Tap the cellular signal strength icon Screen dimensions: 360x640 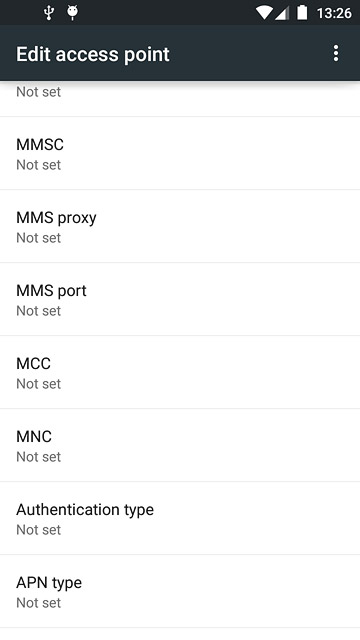click(x=282, y=13)
